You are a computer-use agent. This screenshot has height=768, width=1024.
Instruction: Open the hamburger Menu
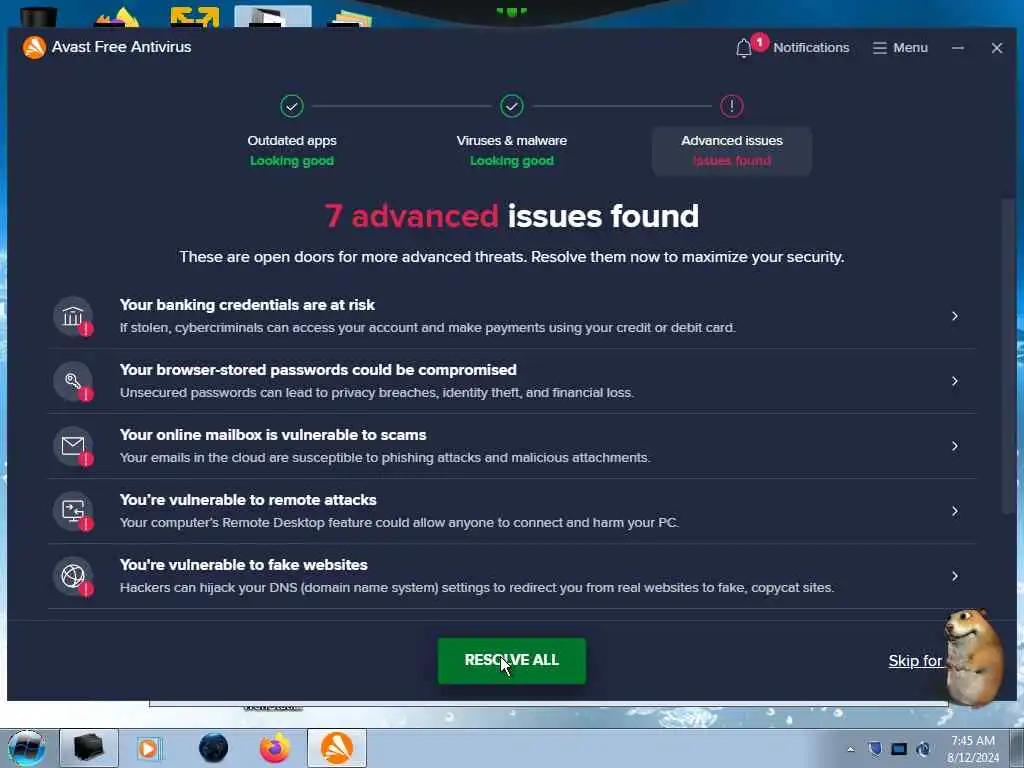point(900,48)
